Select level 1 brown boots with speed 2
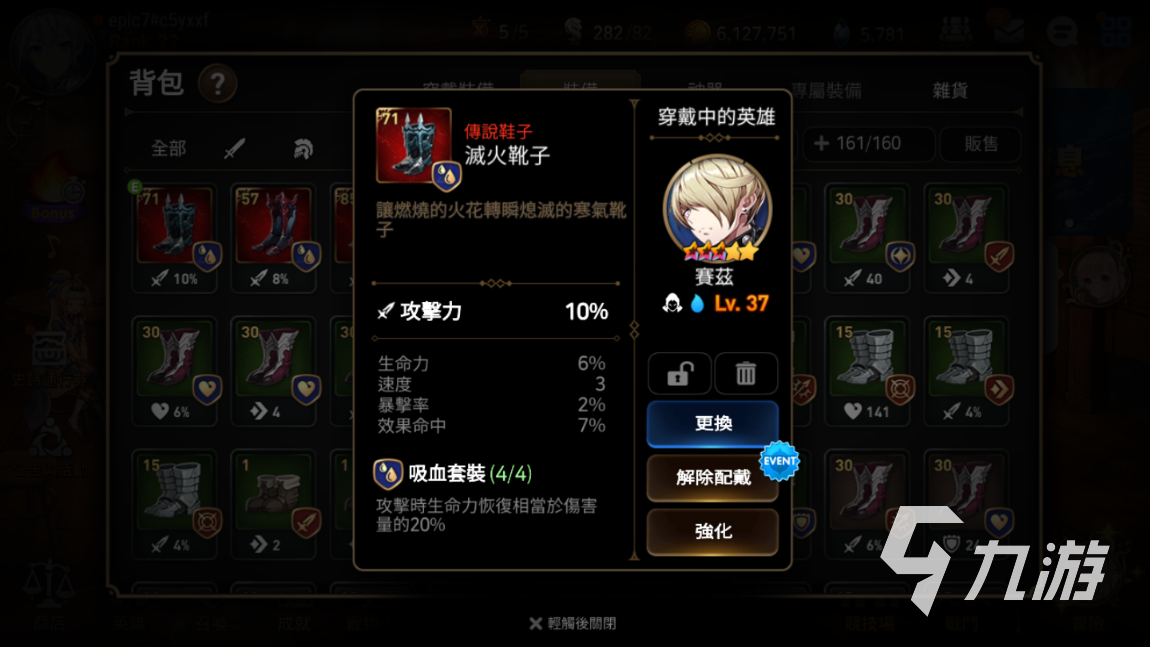 275,505
